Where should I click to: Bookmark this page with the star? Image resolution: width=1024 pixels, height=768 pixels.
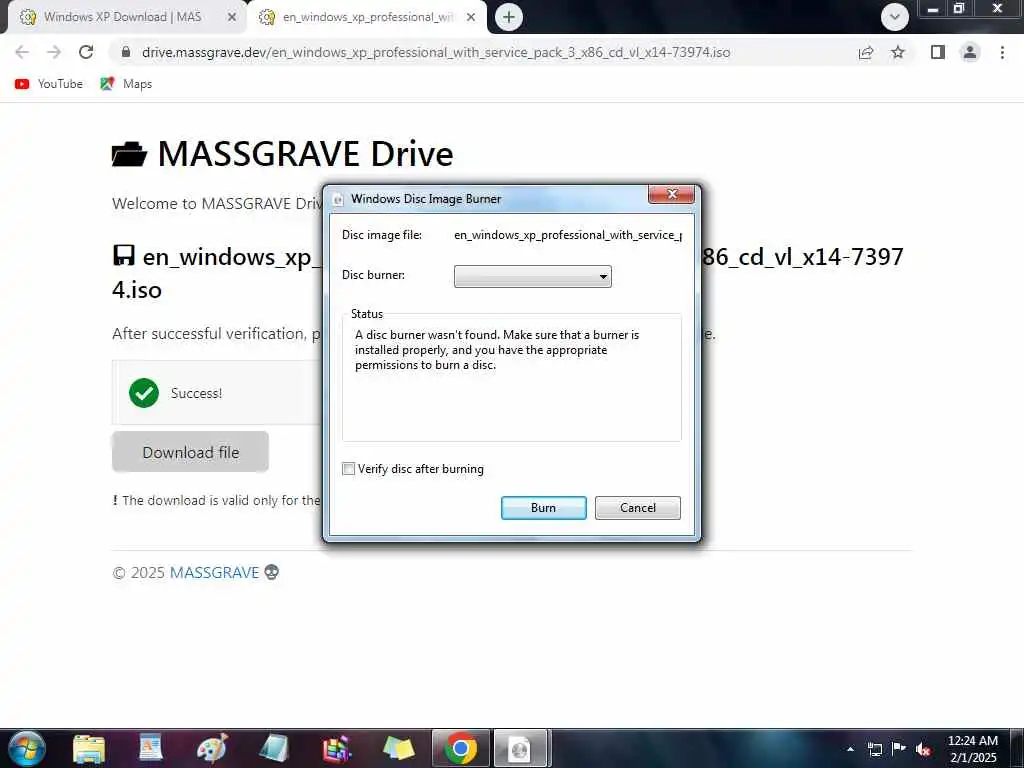898,52
